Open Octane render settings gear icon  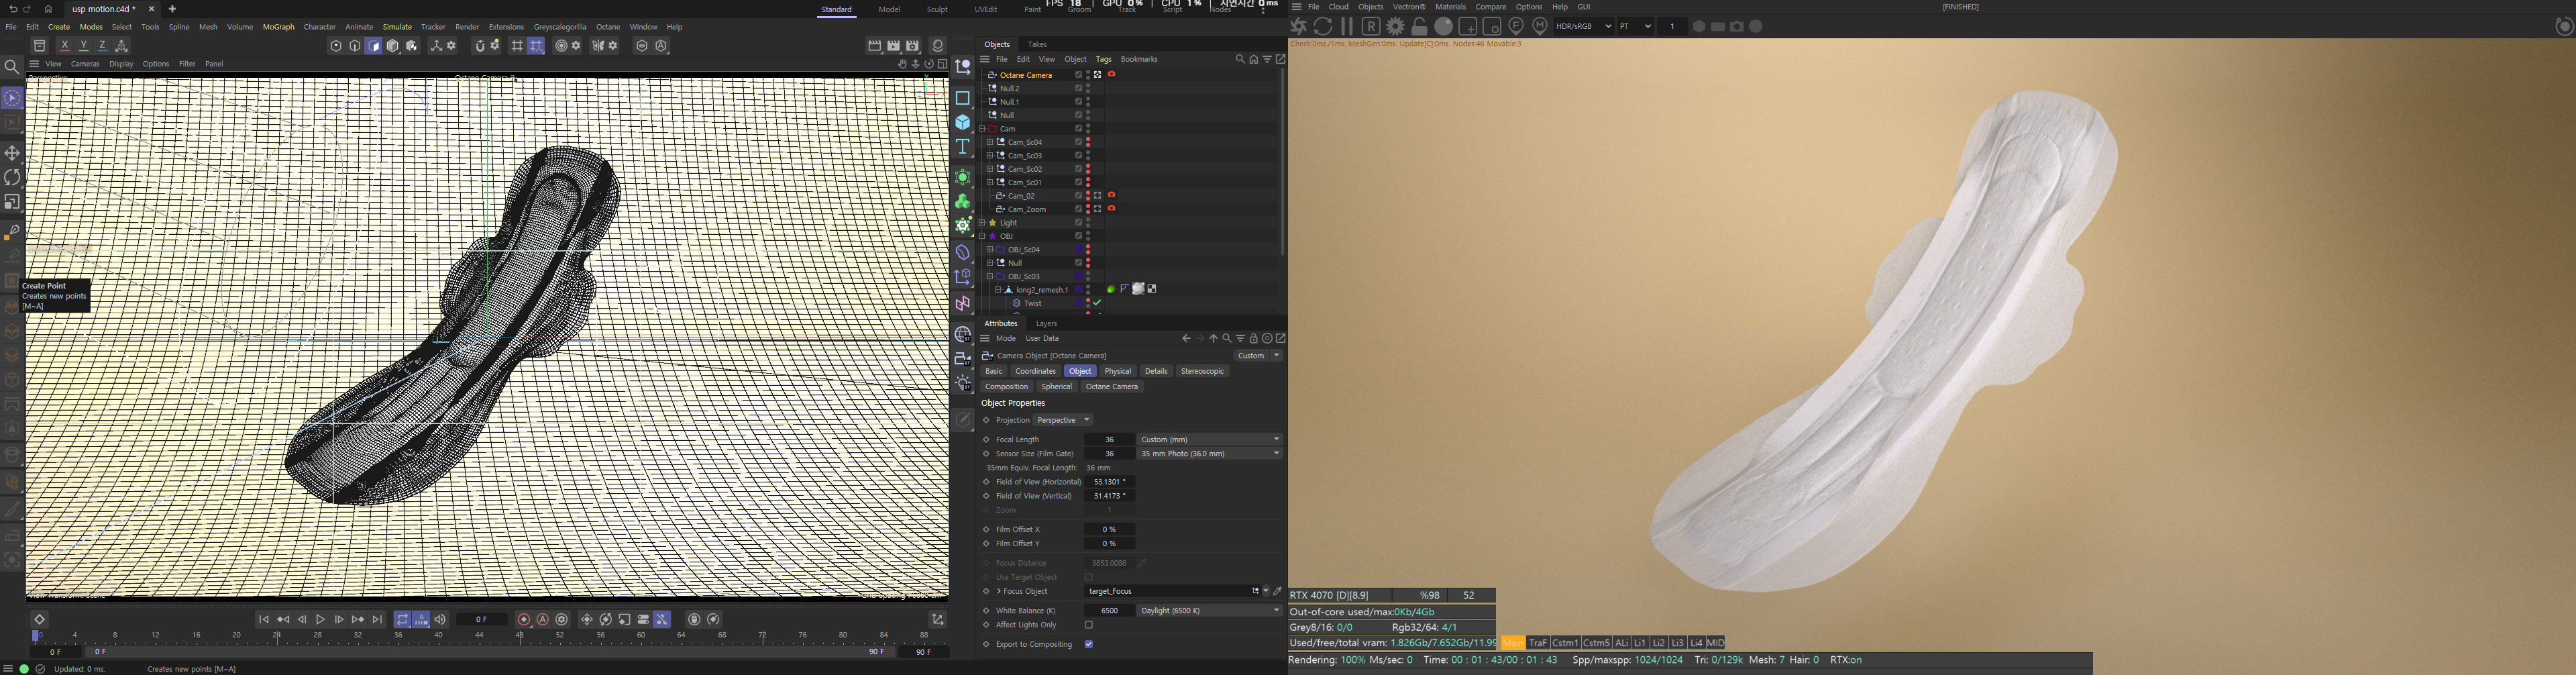tap(1395, 27)
